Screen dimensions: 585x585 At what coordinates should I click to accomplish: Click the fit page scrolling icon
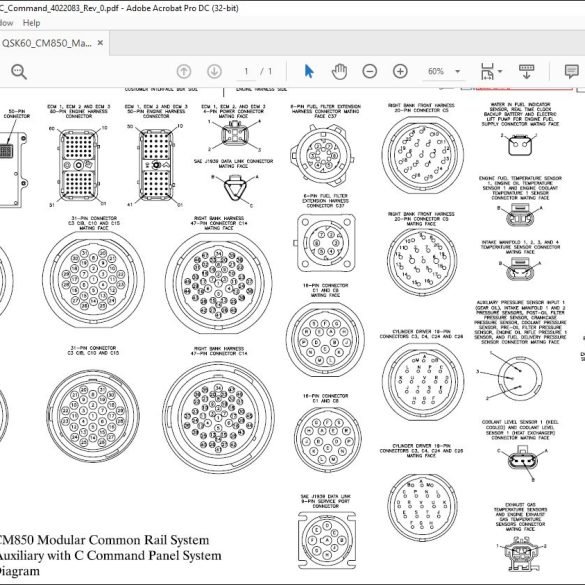click(x=487, y=71)
